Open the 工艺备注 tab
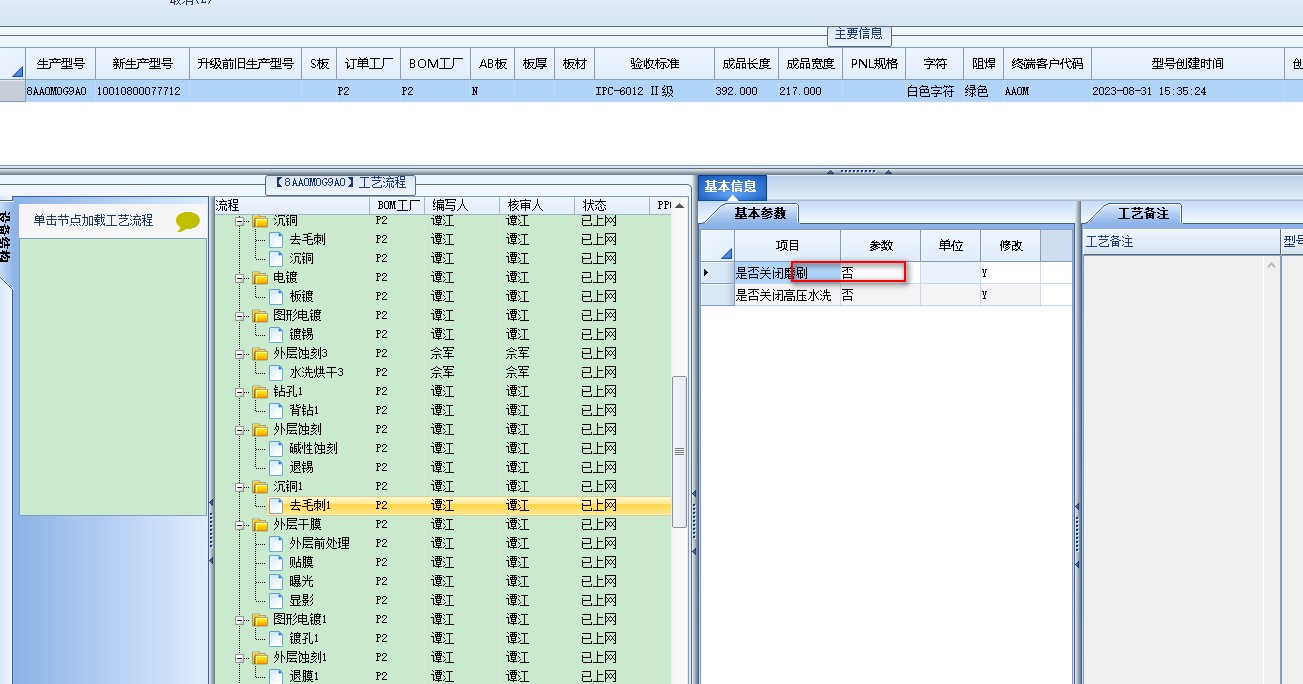The width and height of the screenshot is (1303, 684). tap(1143, 213)
